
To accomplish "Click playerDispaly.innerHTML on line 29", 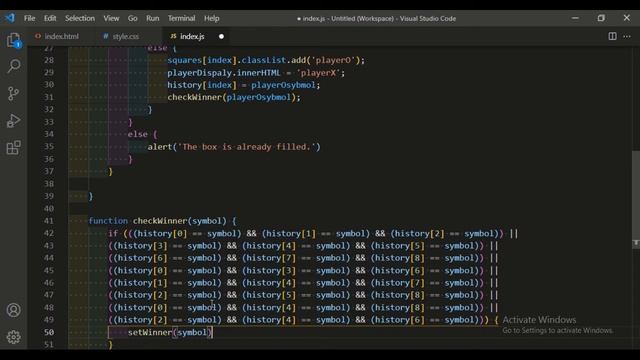I will [x=224, y=73].
